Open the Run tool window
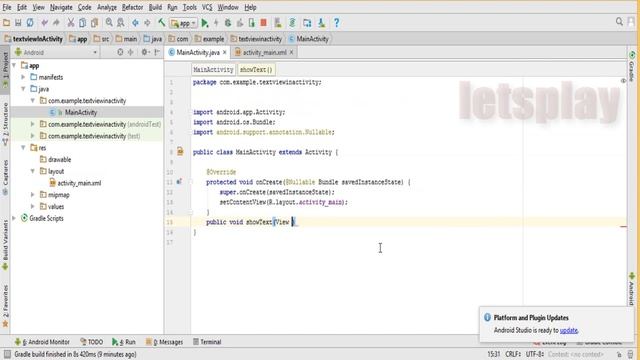Viewport: 640px width, 360px height. point(124,342)
